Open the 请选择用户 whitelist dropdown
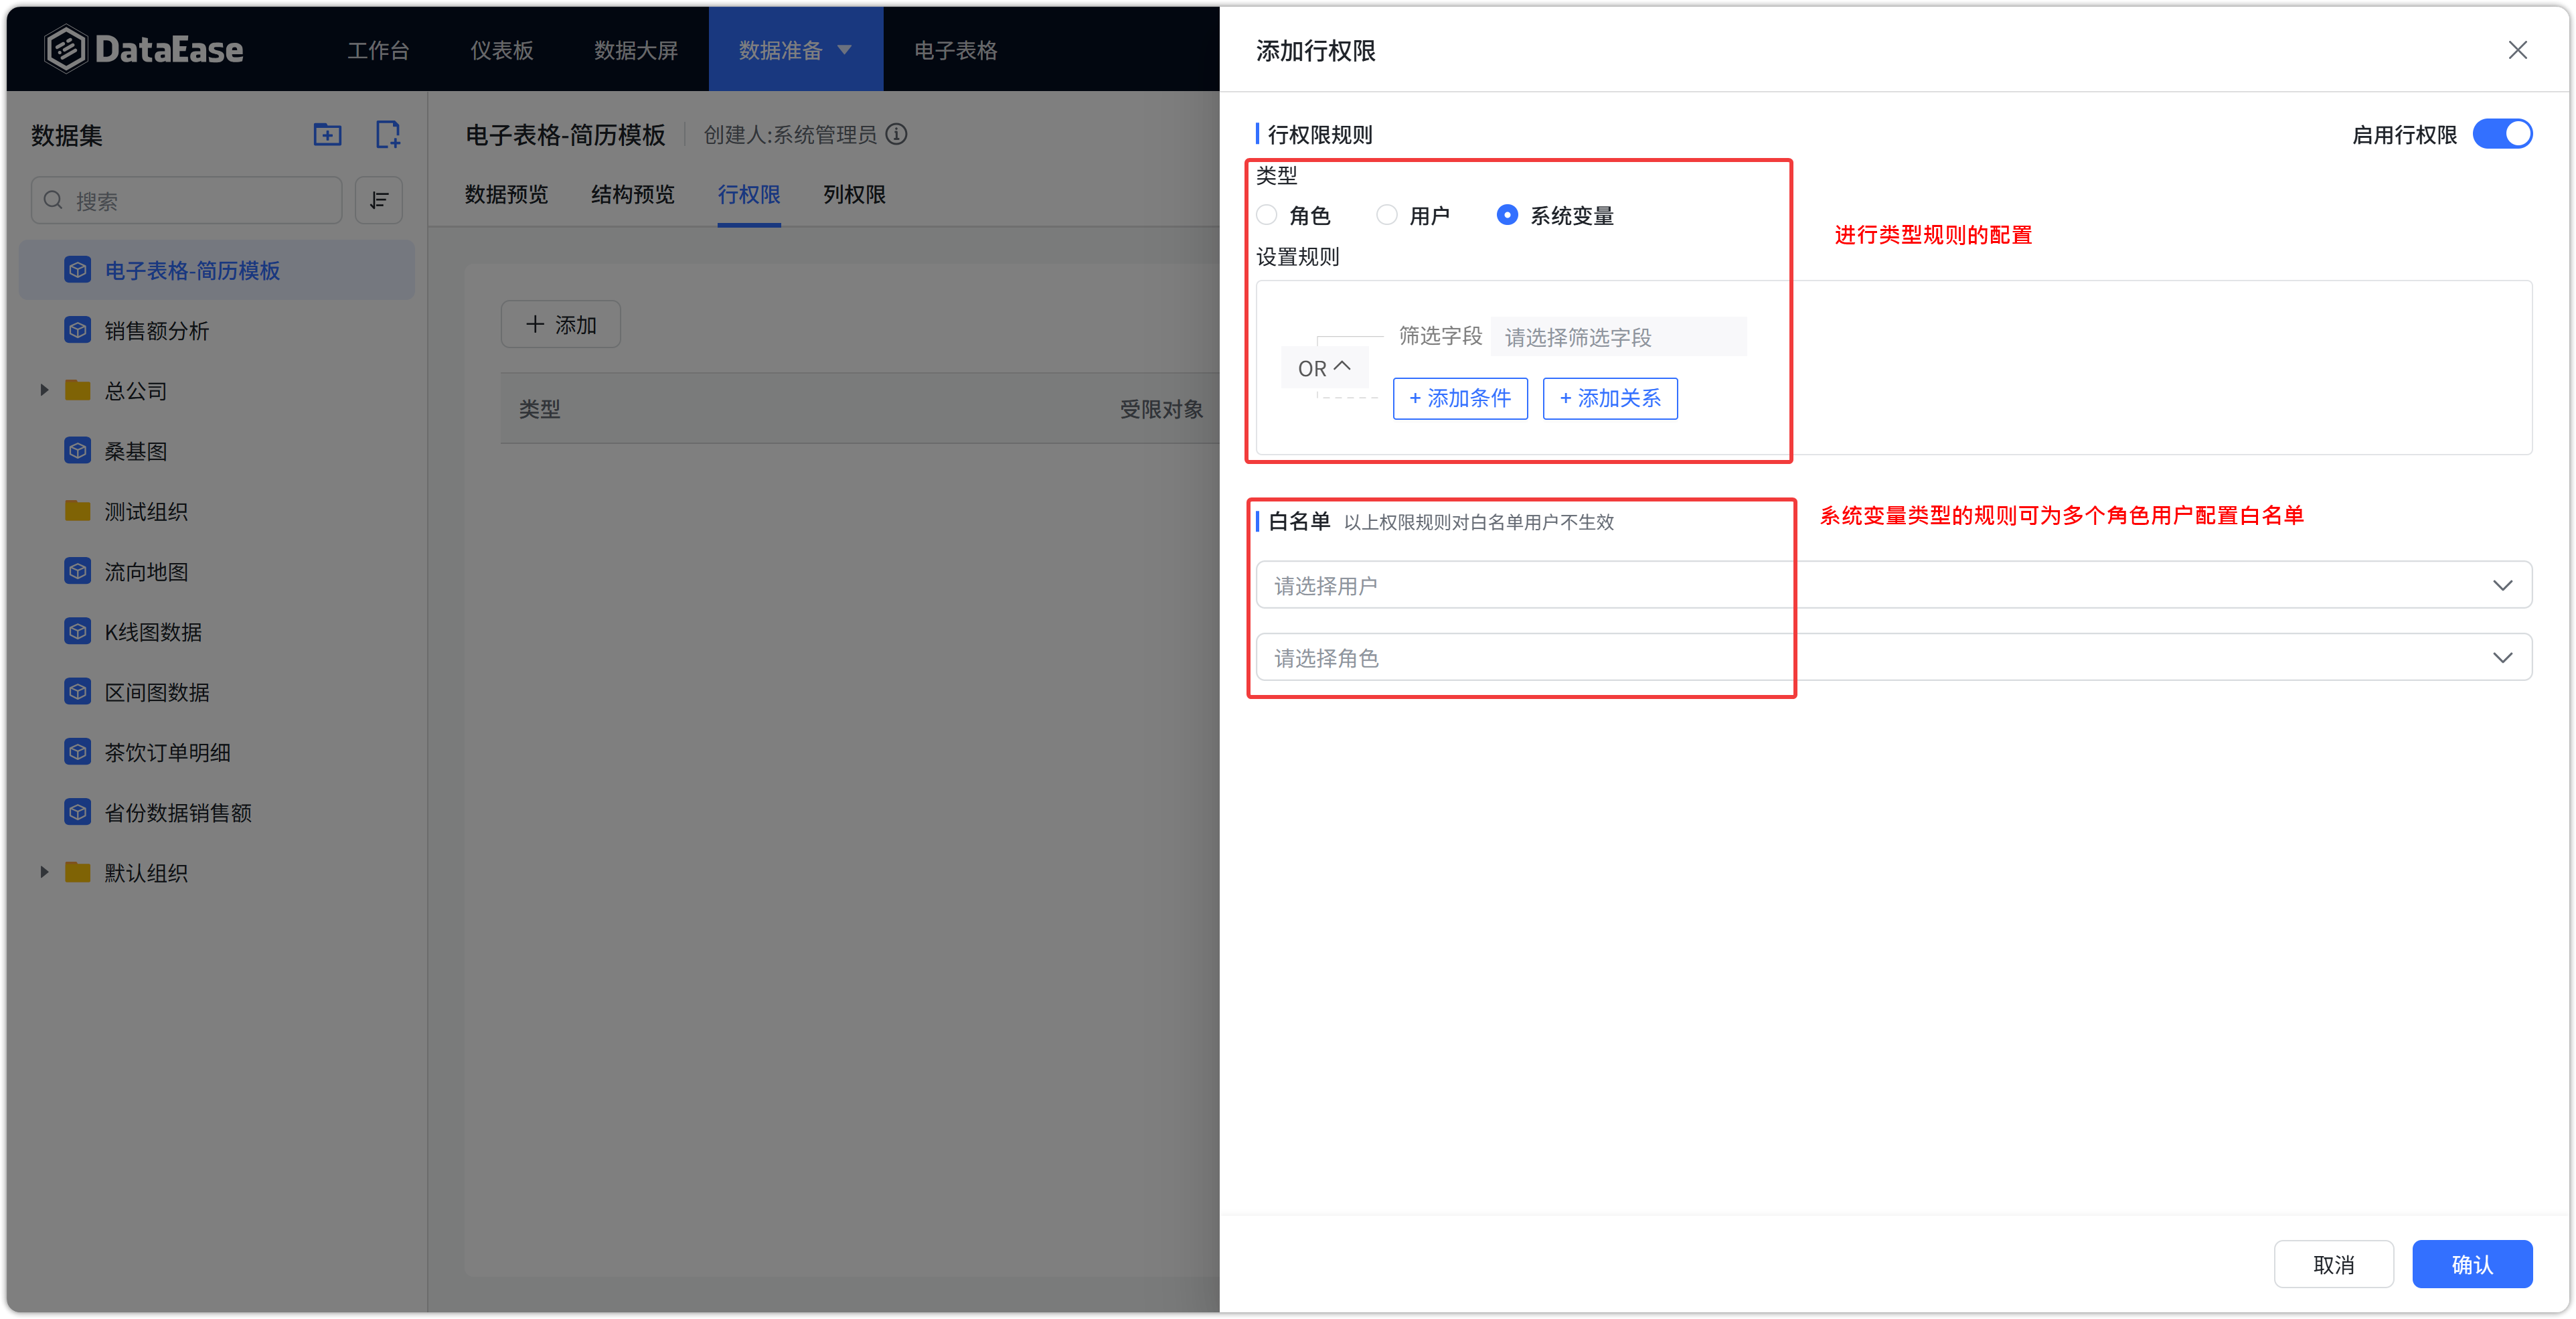2576x1319 pixels. 1893,585
